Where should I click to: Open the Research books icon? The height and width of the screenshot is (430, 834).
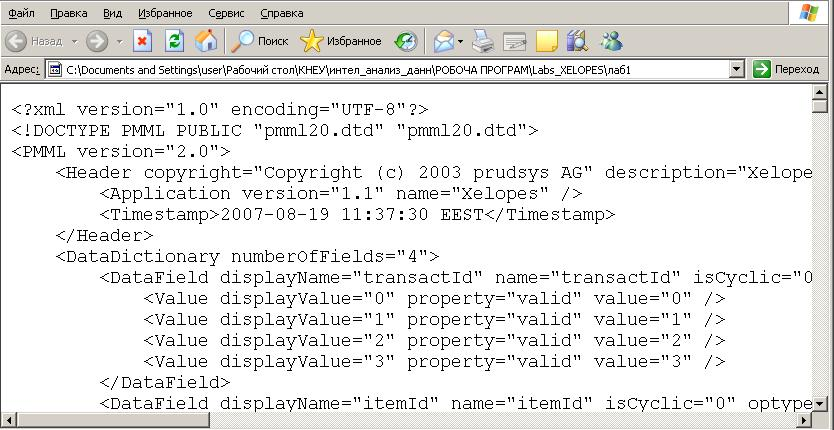pos(578,41)
